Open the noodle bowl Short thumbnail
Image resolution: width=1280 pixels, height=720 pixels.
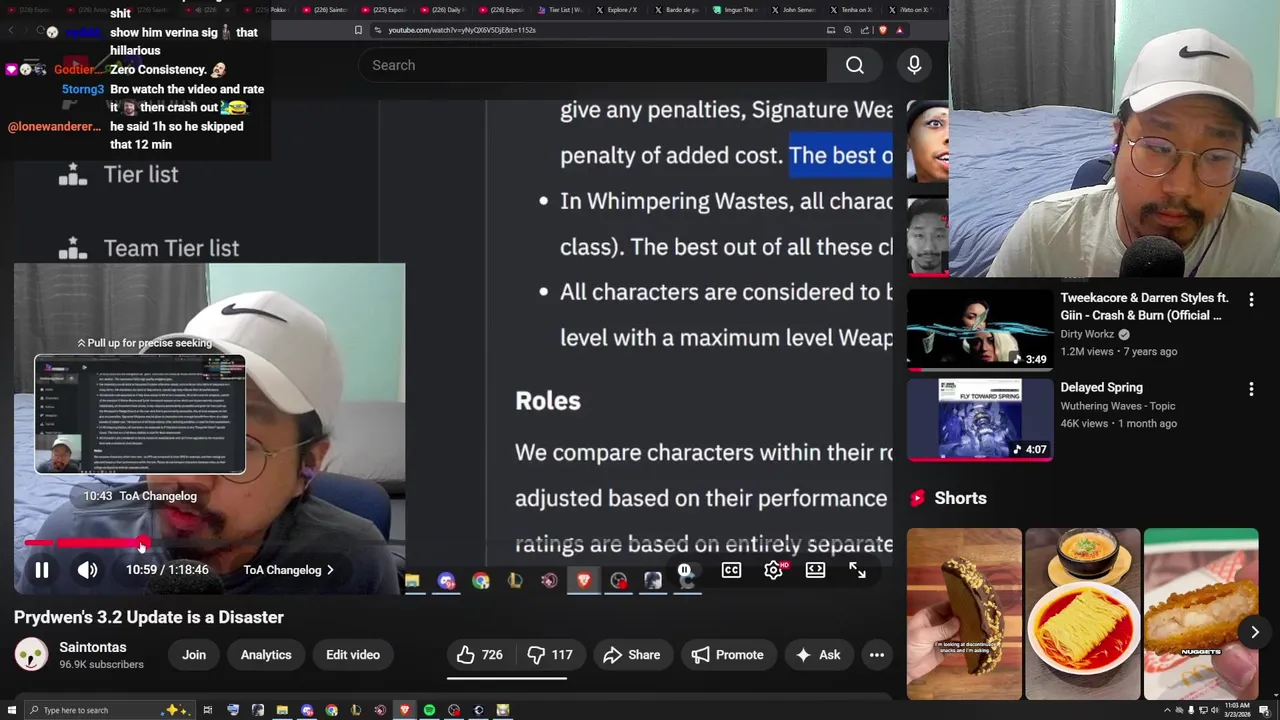click(x=1082, y=614)
